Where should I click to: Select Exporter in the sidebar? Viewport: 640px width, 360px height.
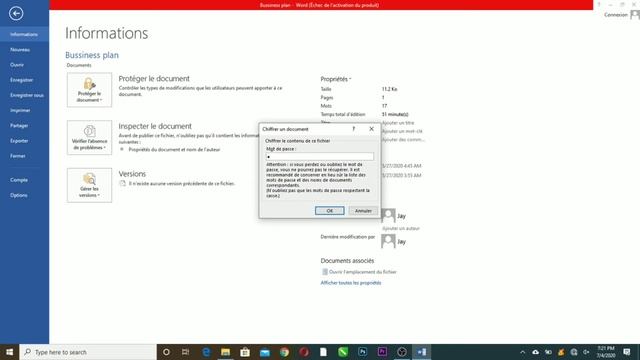tap(19, 141)
